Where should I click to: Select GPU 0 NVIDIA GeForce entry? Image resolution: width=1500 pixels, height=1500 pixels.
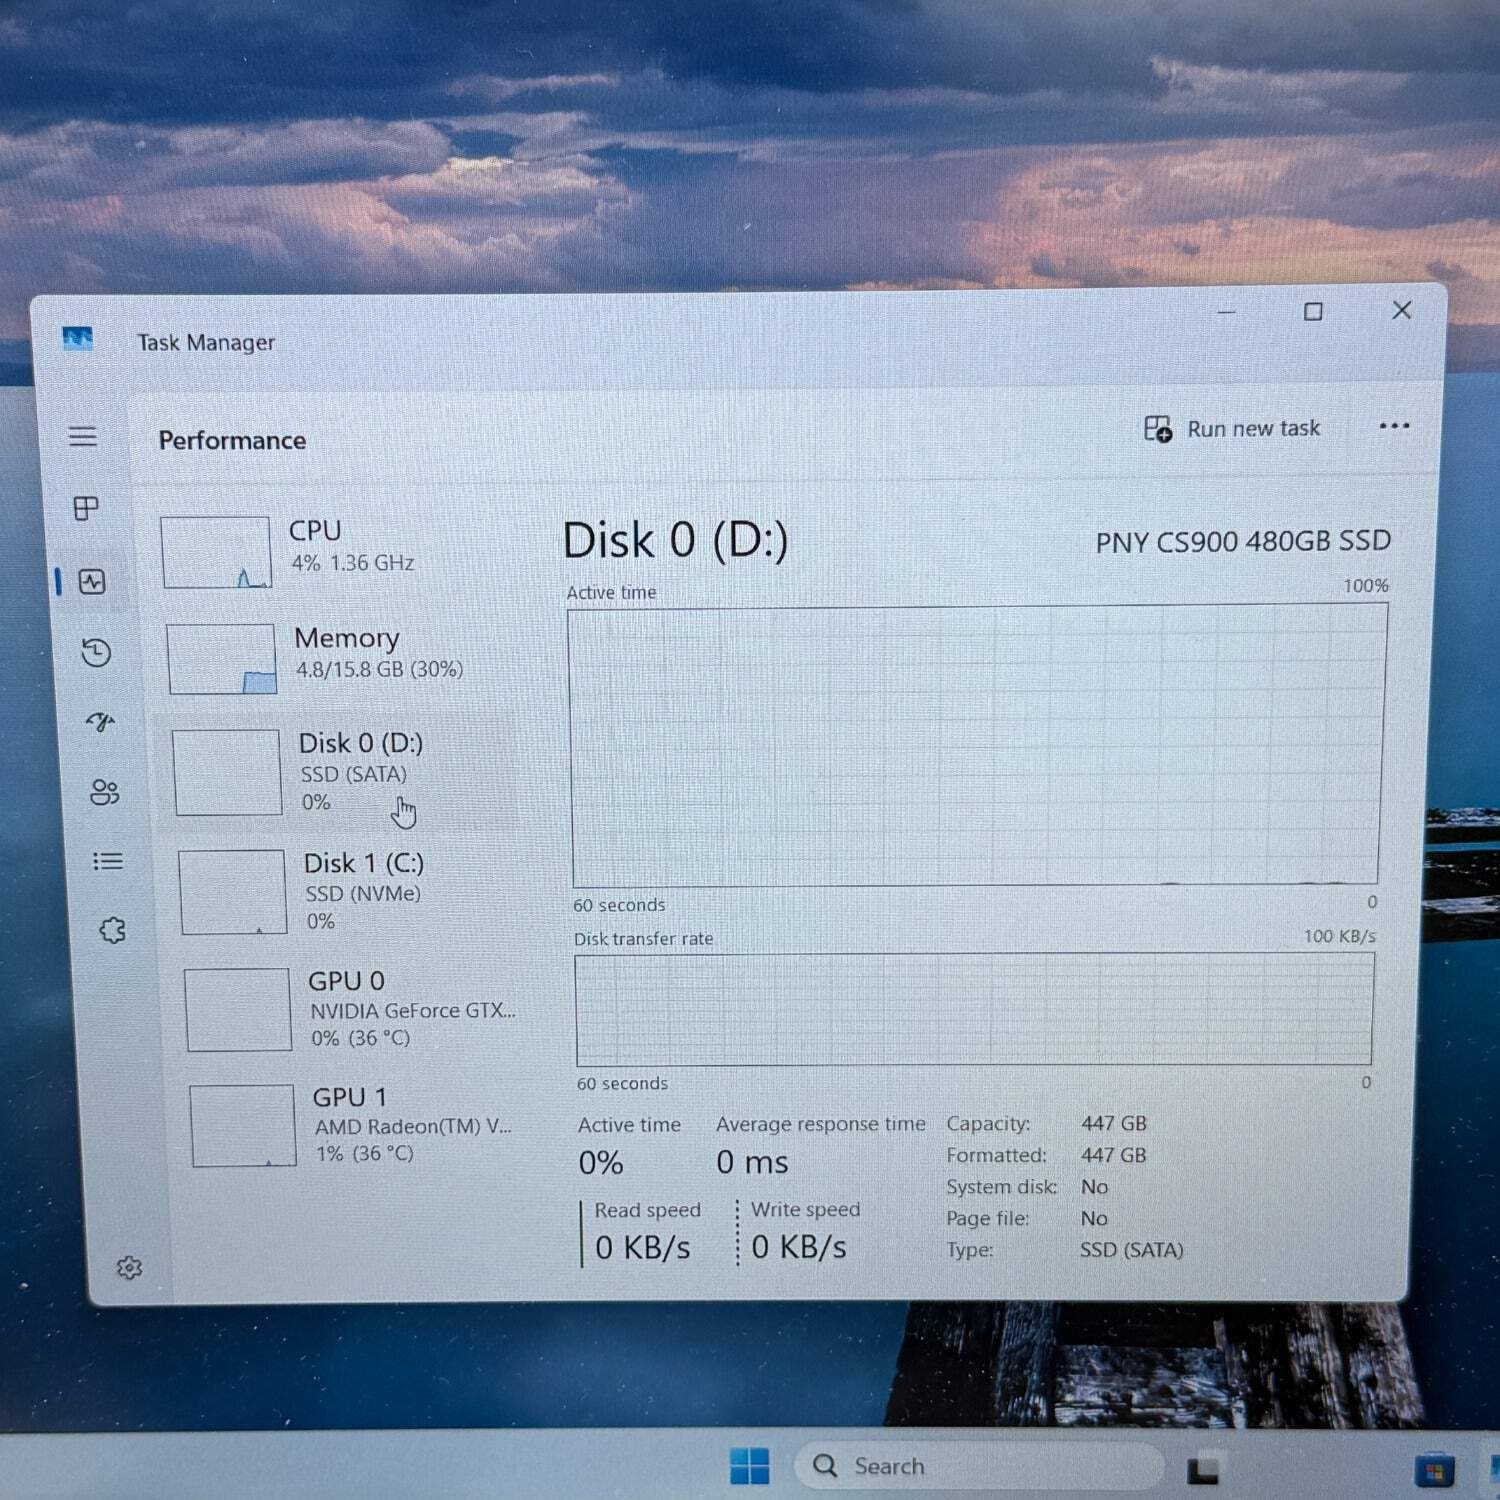[x=350, y=1008]
